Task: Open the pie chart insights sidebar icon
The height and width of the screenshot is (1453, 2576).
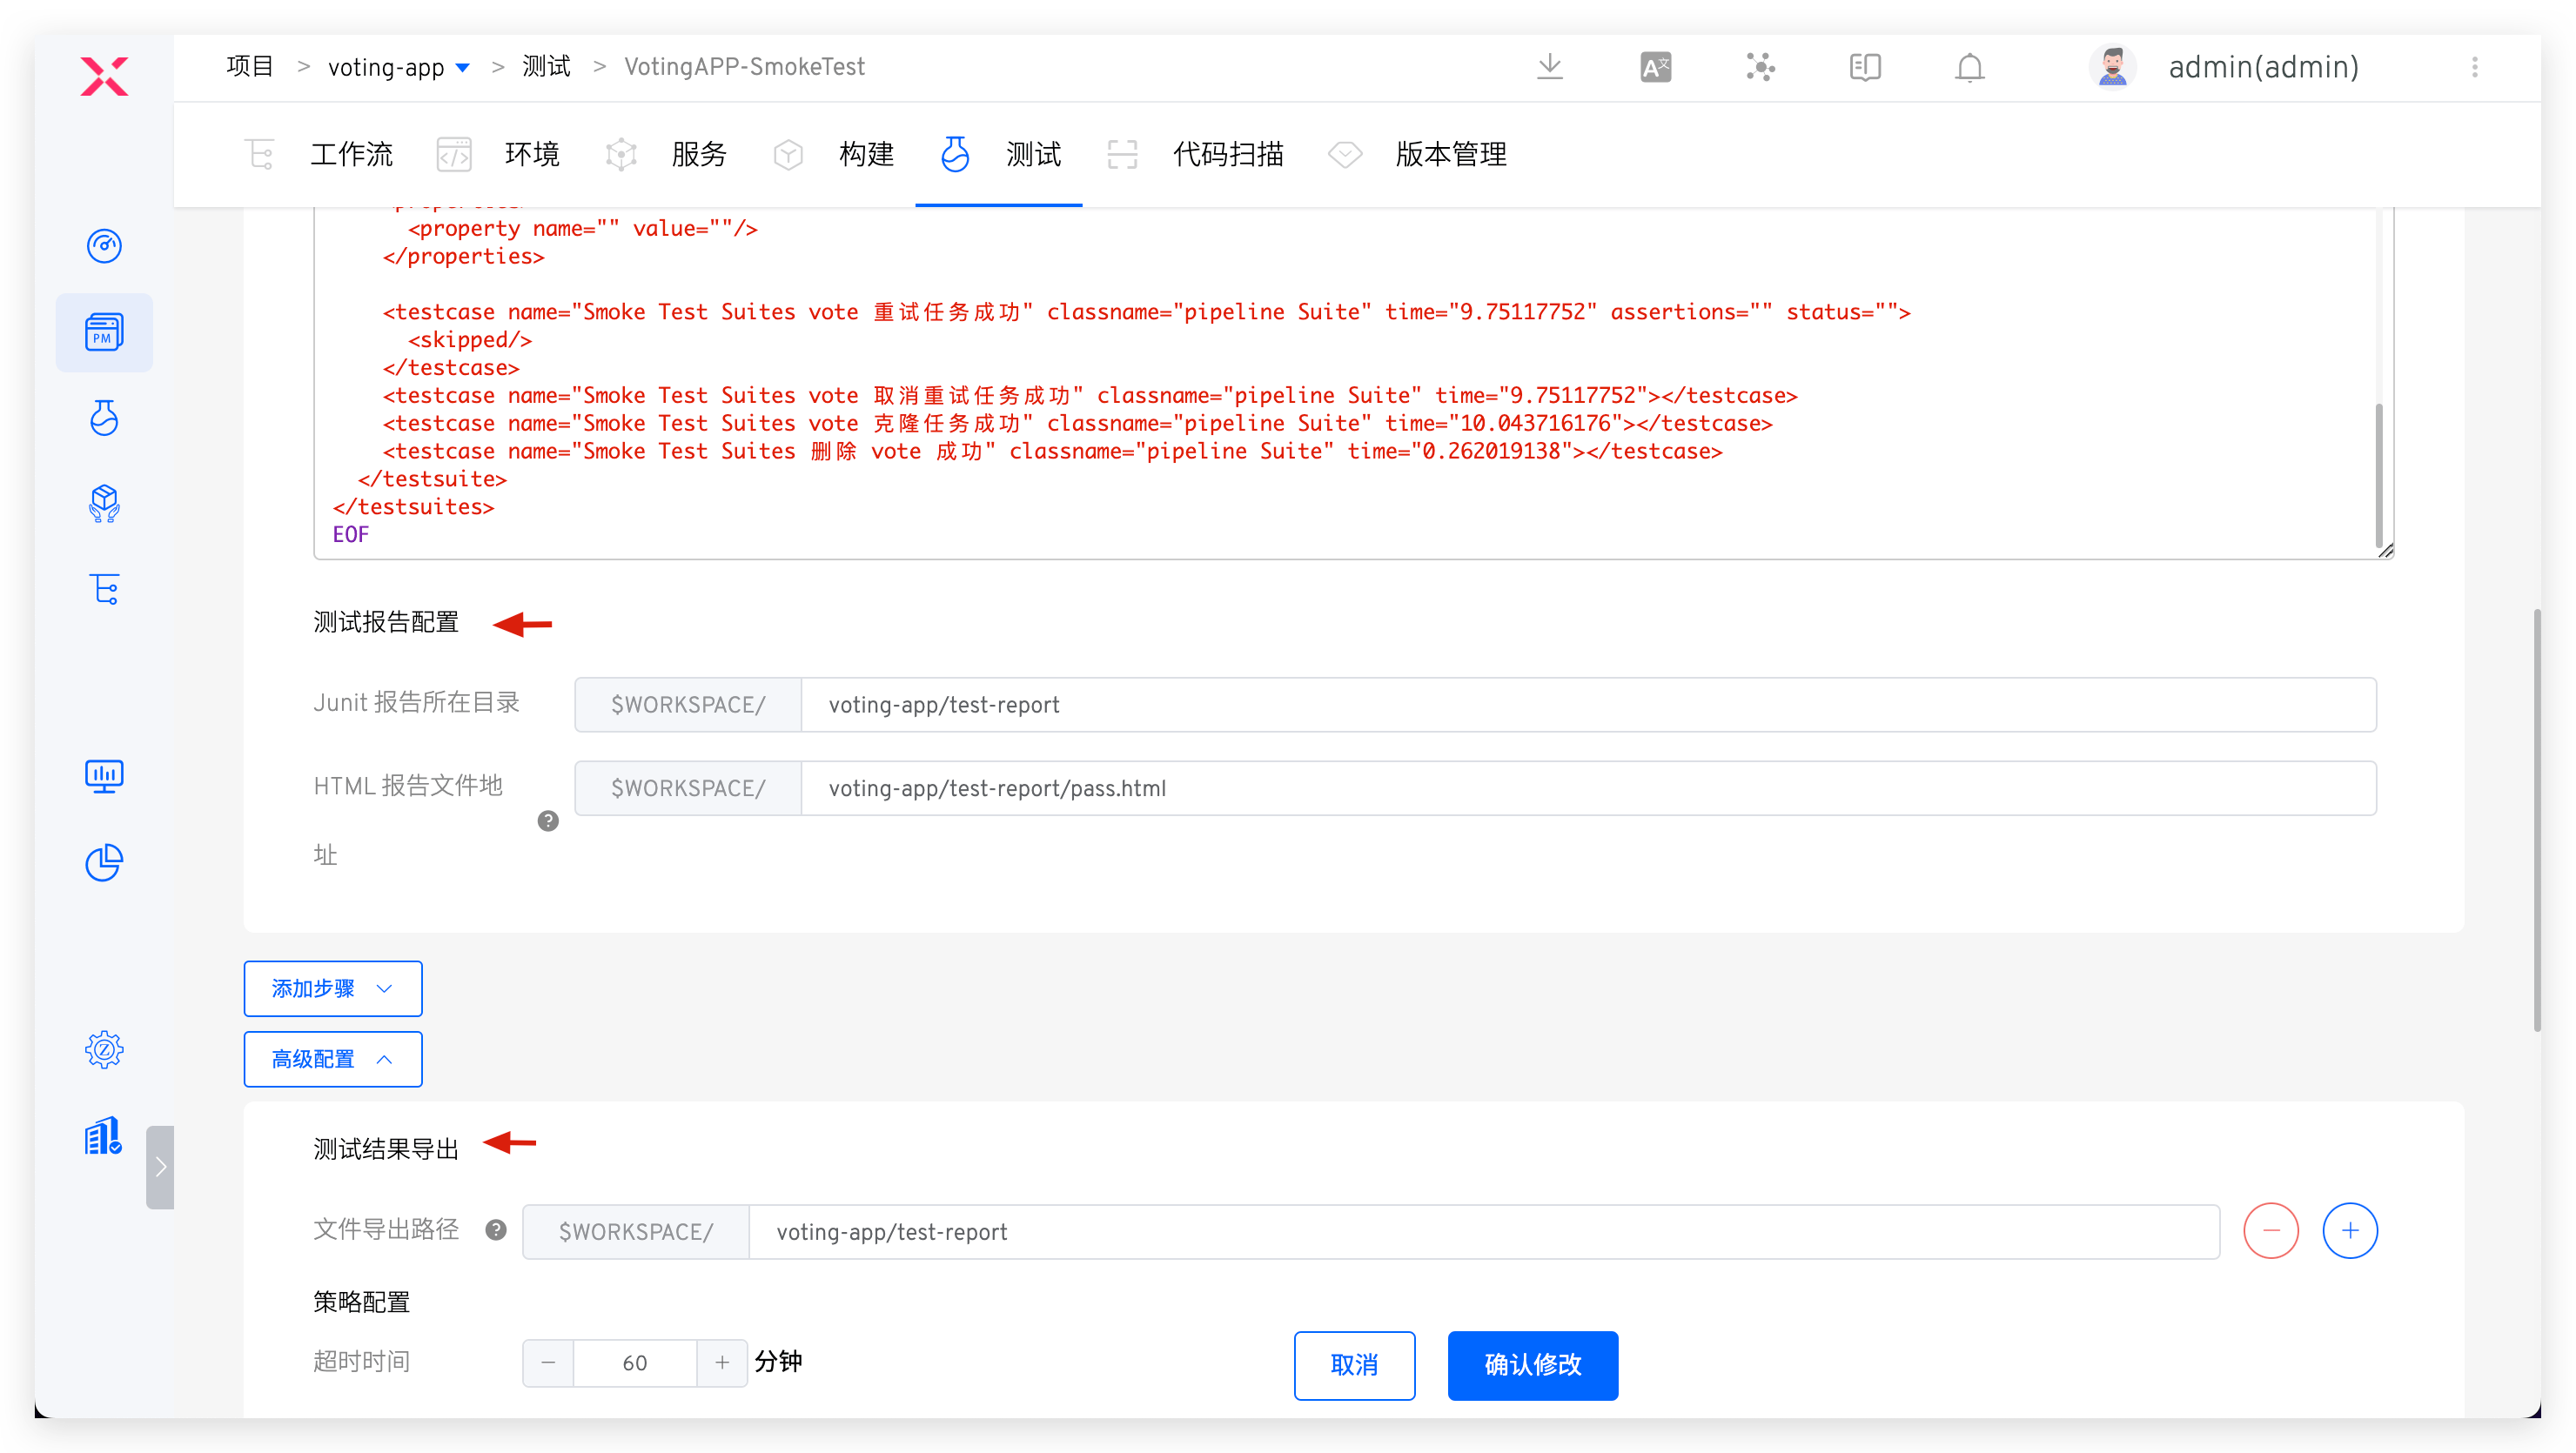Action: (104, 862)
